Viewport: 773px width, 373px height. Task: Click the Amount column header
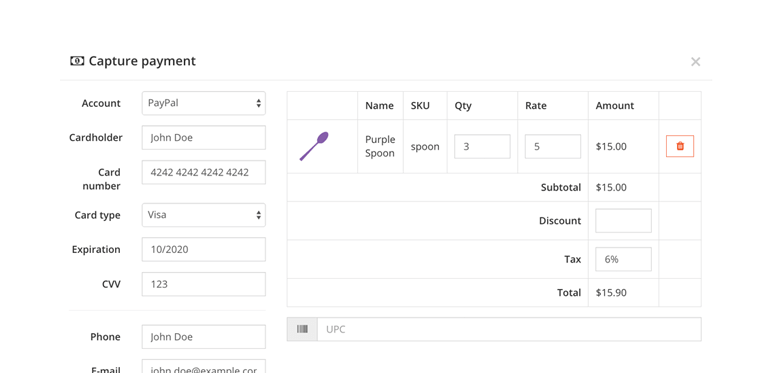coord(615,105)
